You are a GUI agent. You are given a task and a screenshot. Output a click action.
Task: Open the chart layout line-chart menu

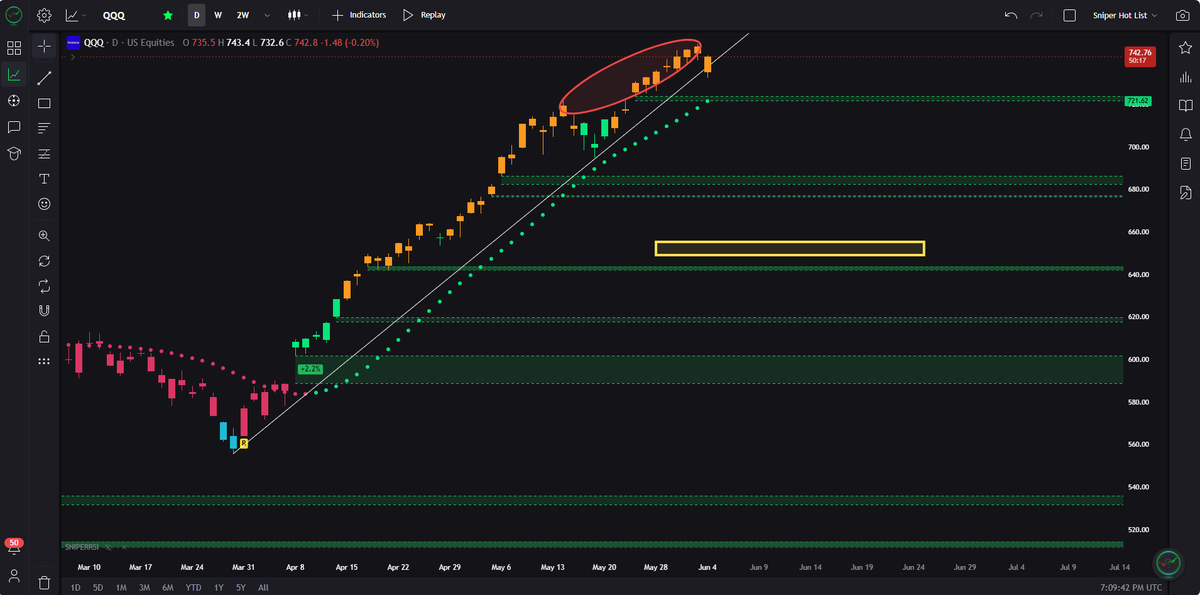coord(75,15)
